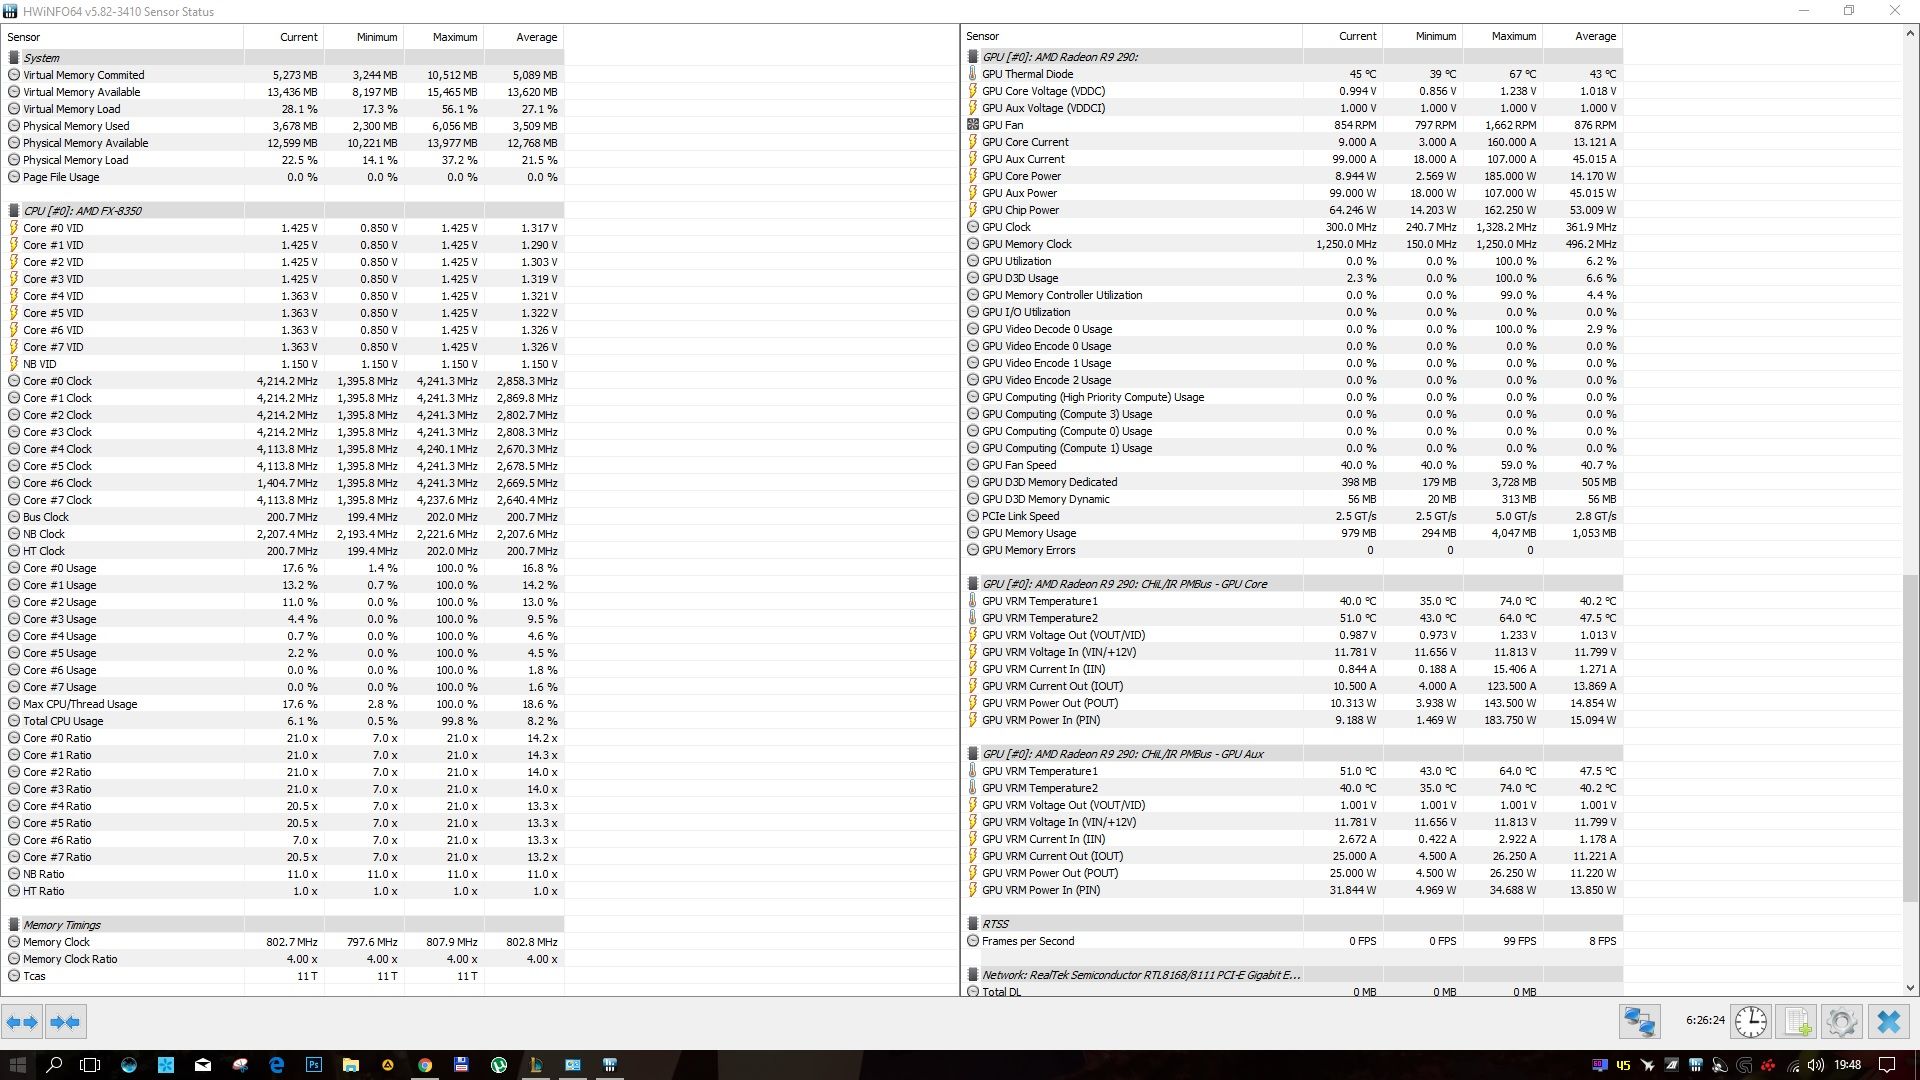Select the PCIe Link Speed row
Screen dimensions: 1920x1080
[x=1292, y=516]
